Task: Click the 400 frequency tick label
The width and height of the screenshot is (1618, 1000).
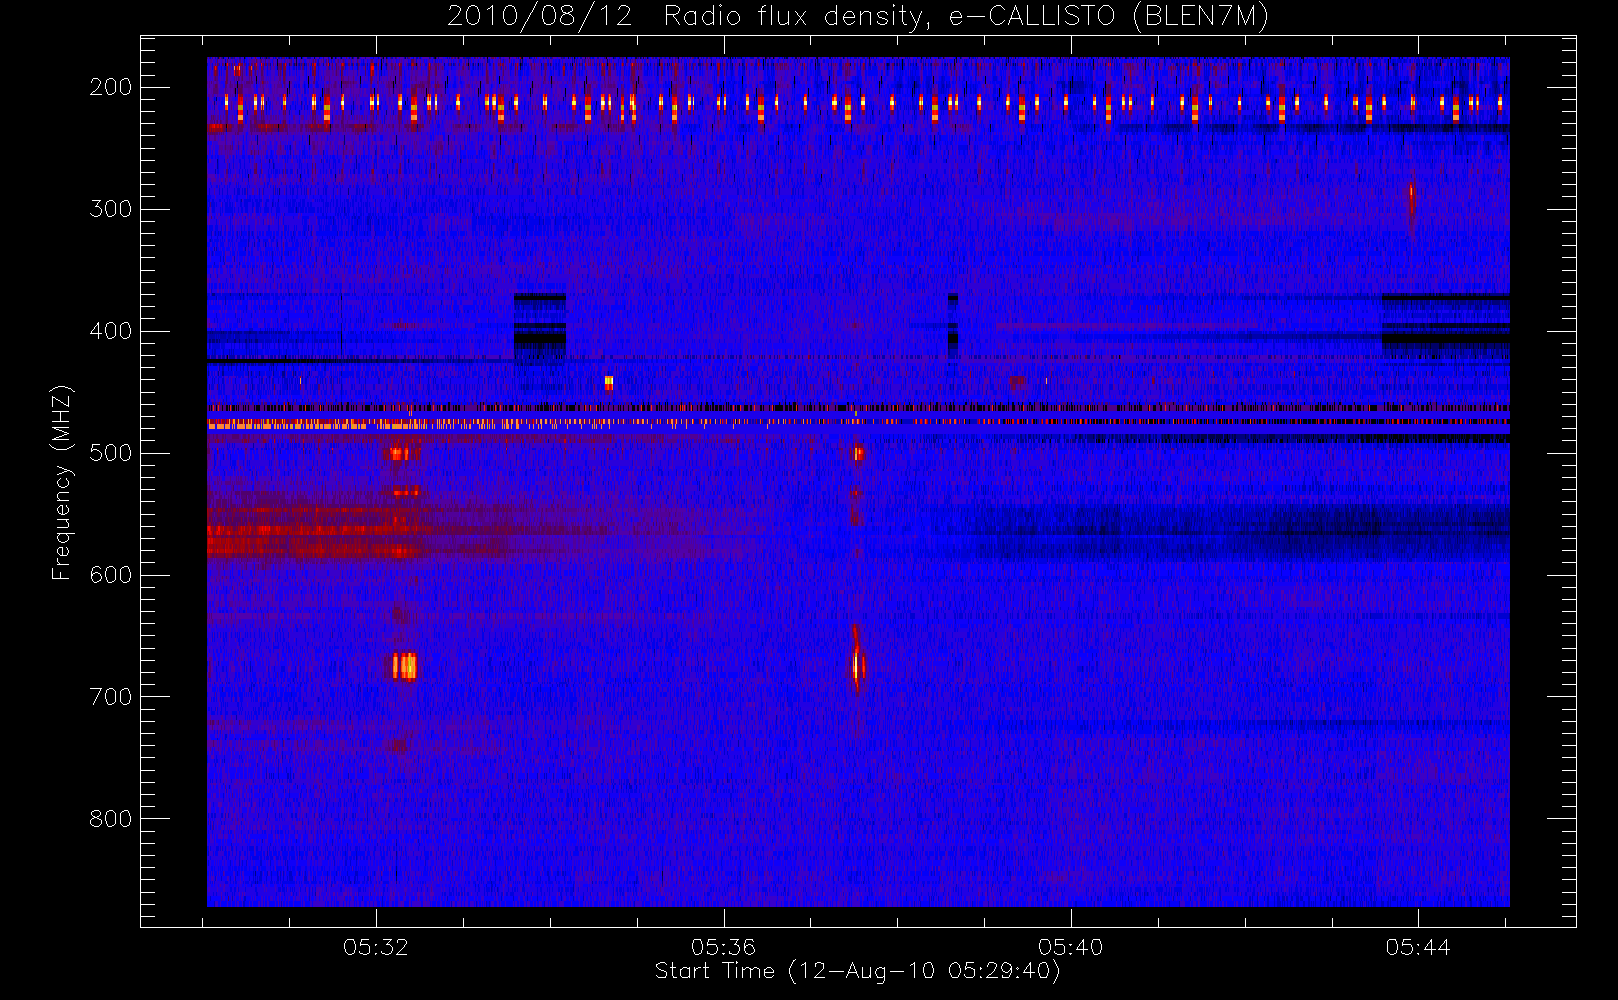Action: [110, 331]
